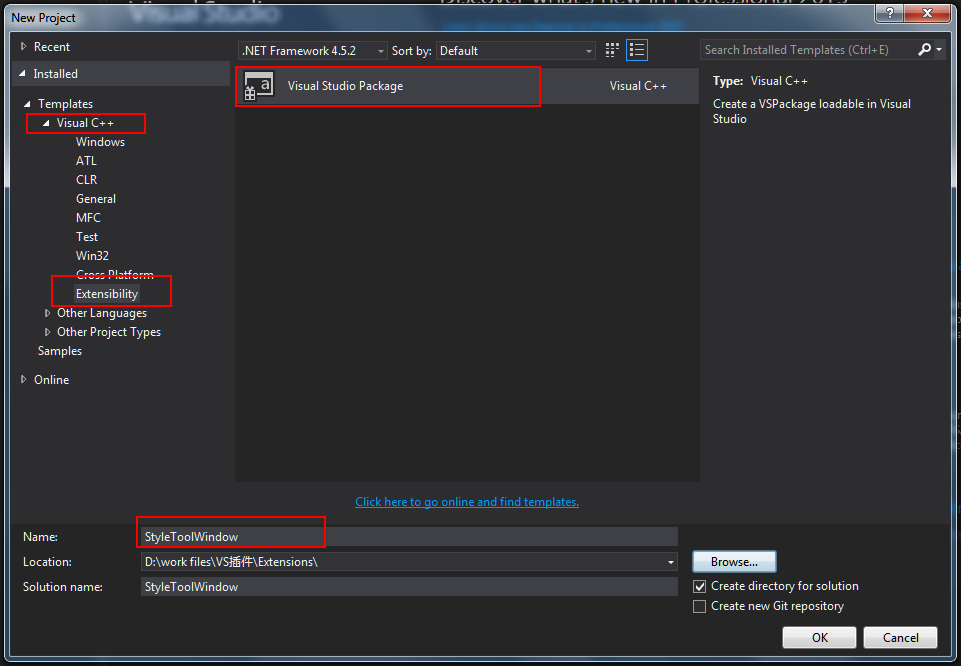The width and height of the screenshot is (961, 666).
Task: Uncheck Create directory for solution
Action: pos(700,586)
